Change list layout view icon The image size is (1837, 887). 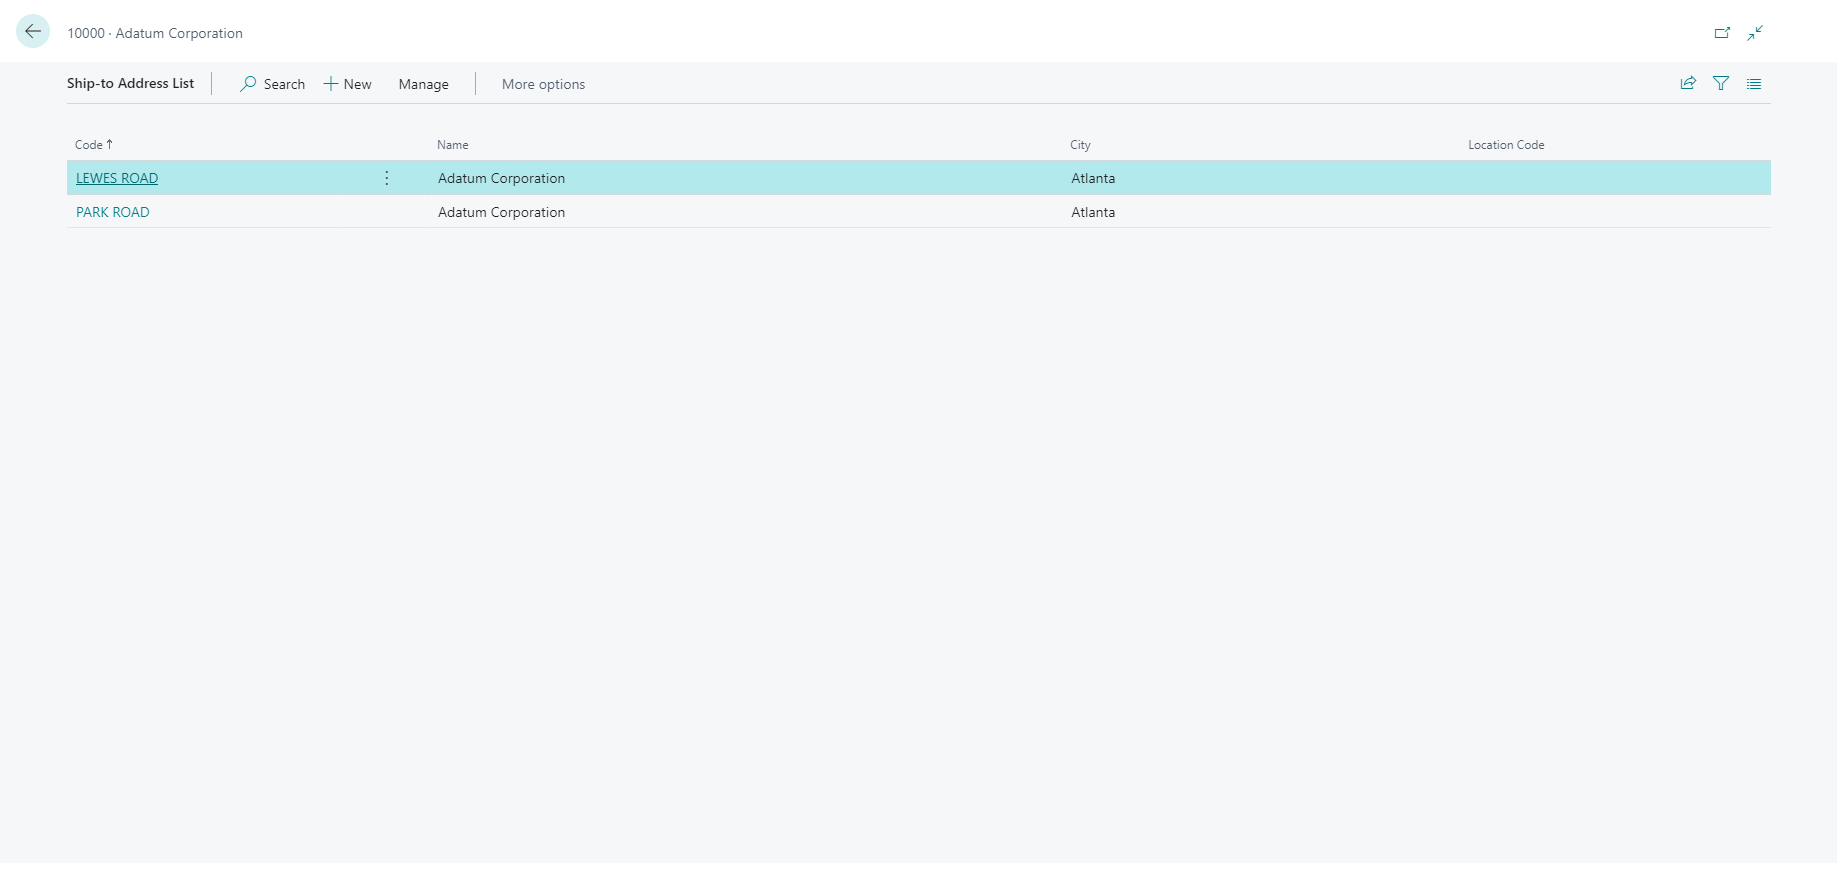(x=1754, y=84)
